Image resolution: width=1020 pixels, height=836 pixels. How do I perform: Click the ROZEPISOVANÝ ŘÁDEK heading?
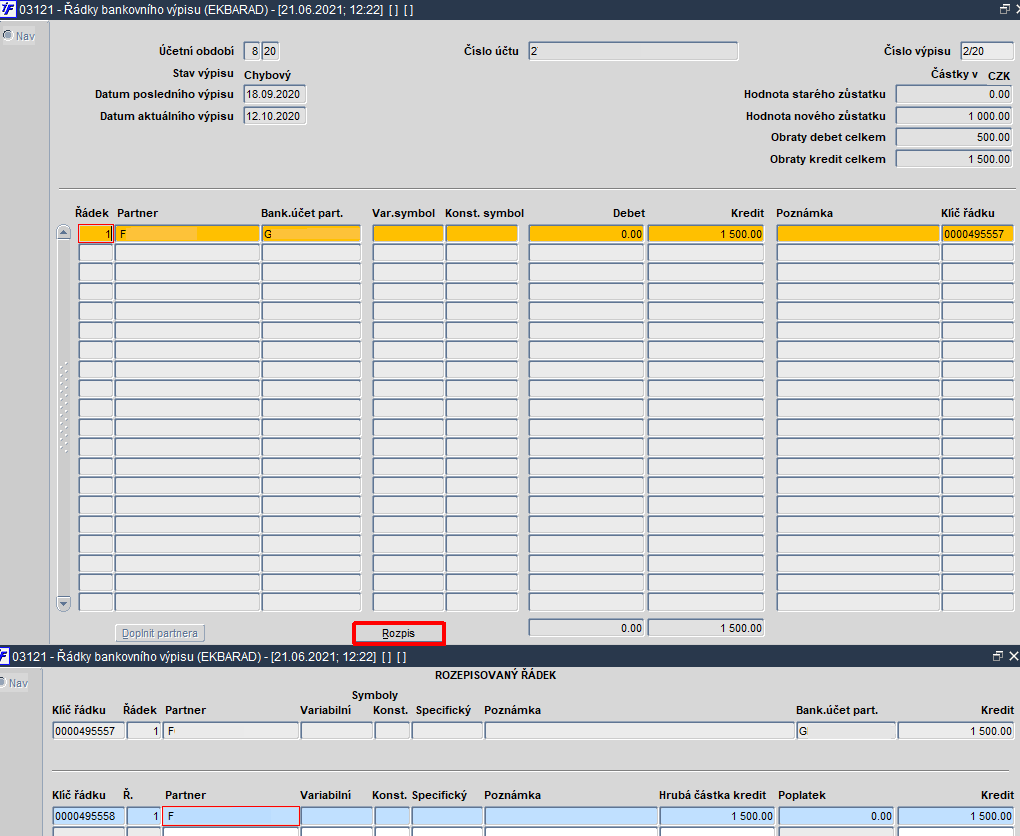coord(496,675)
